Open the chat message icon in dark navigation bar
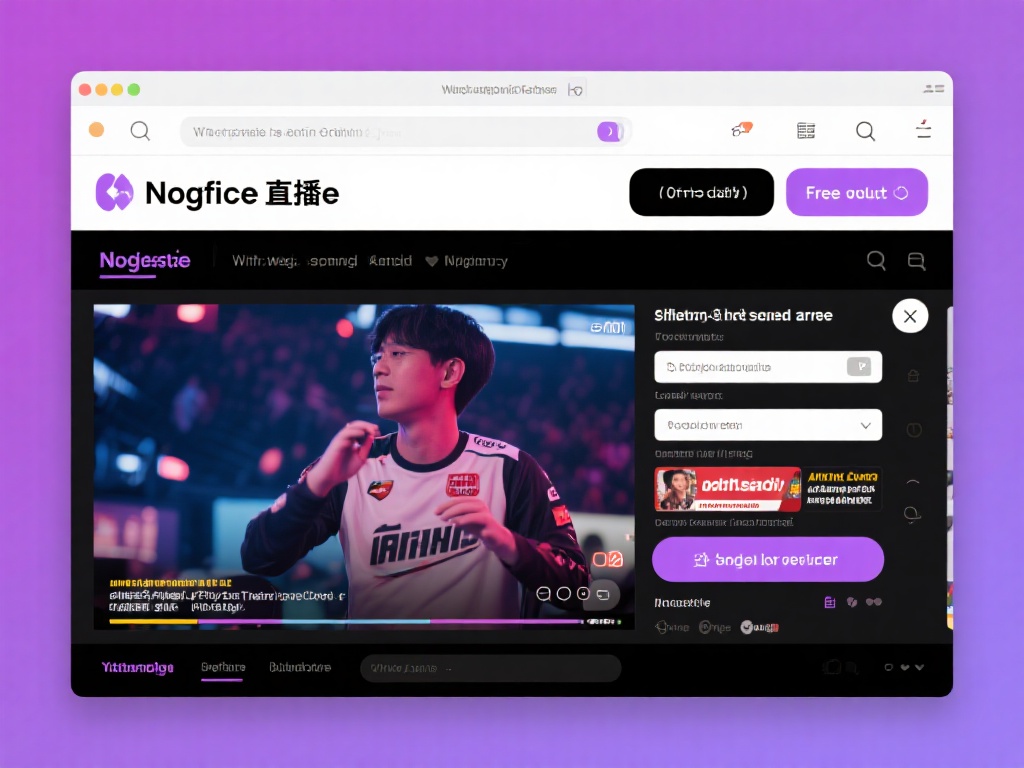 [916, 261]
